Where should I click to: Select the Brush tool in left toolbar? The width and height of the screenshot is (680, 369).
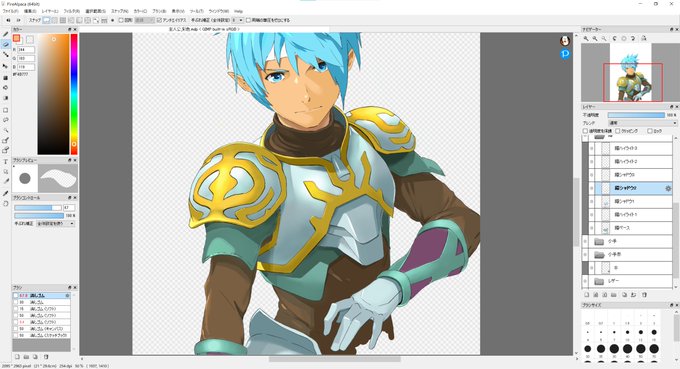[6, 34]
